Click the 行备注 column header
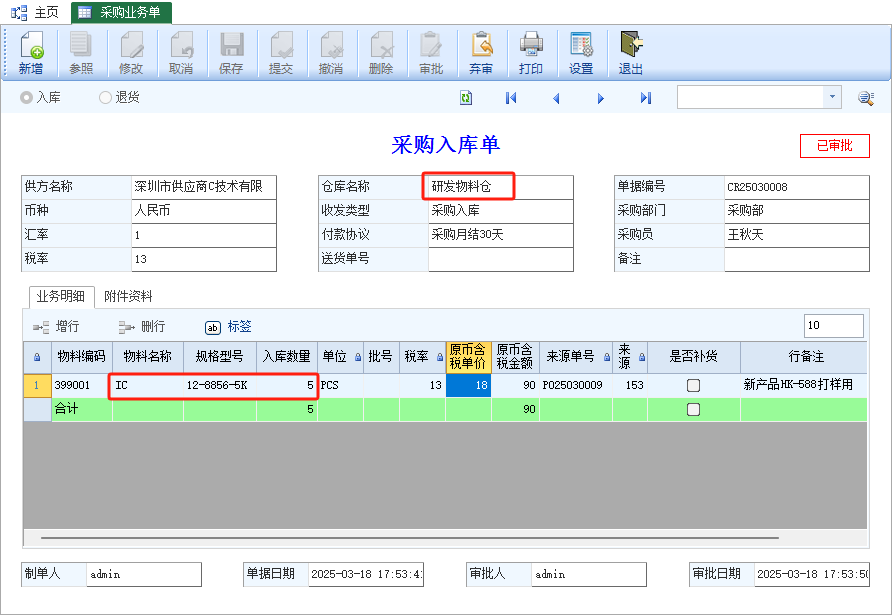Image resolution: width=892 pixels, height=615 pixels. pos(803,357)
